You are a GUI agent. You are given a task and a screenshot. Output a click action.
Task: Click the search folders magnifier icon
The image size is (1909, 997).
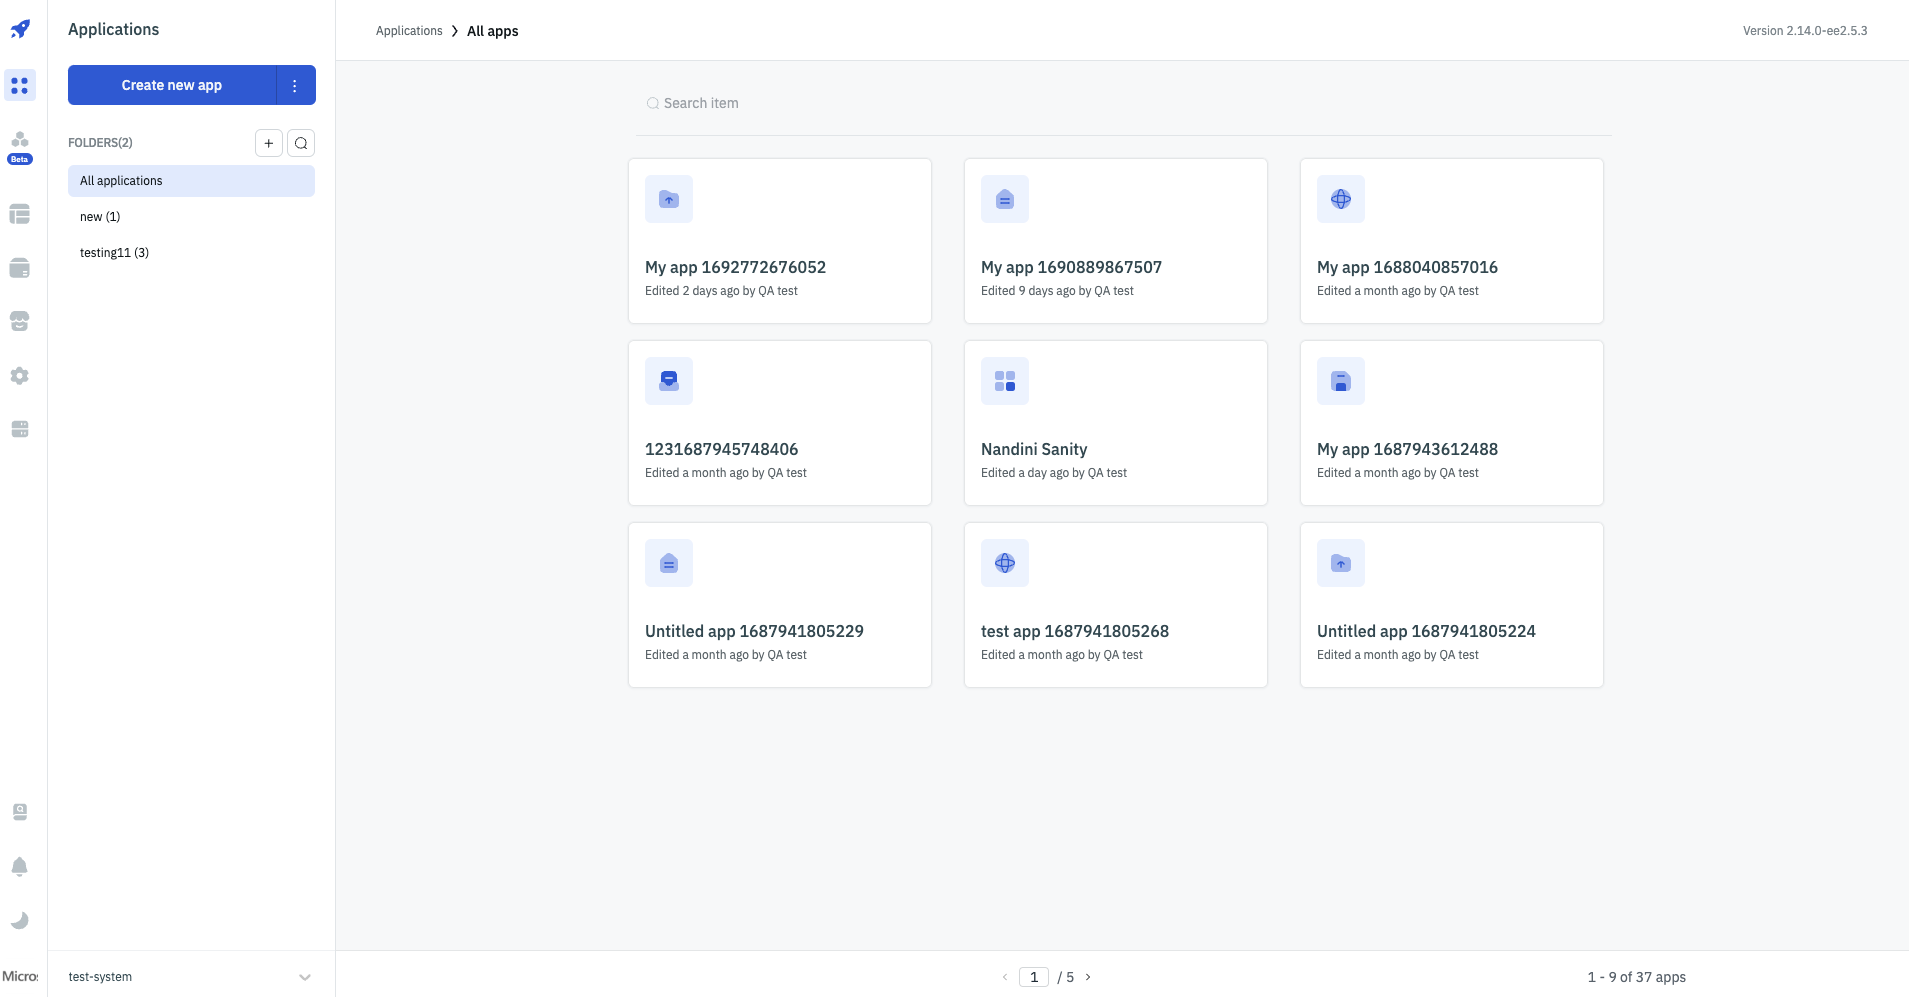pyautogui.click(x=301, y=143)
